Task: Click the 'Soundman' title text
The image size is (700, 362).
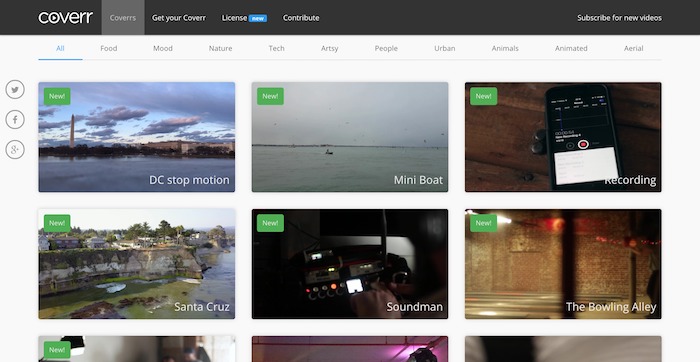Action: (415, 307)
